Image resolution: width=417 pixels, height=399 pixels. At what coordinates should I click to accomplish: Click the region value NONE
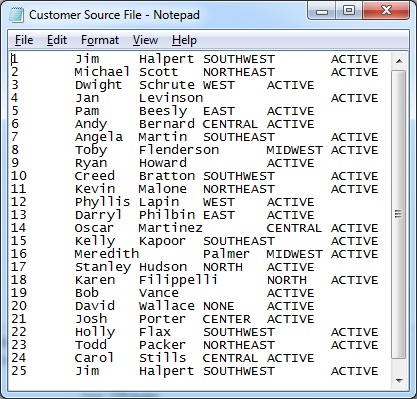[219, 306]
